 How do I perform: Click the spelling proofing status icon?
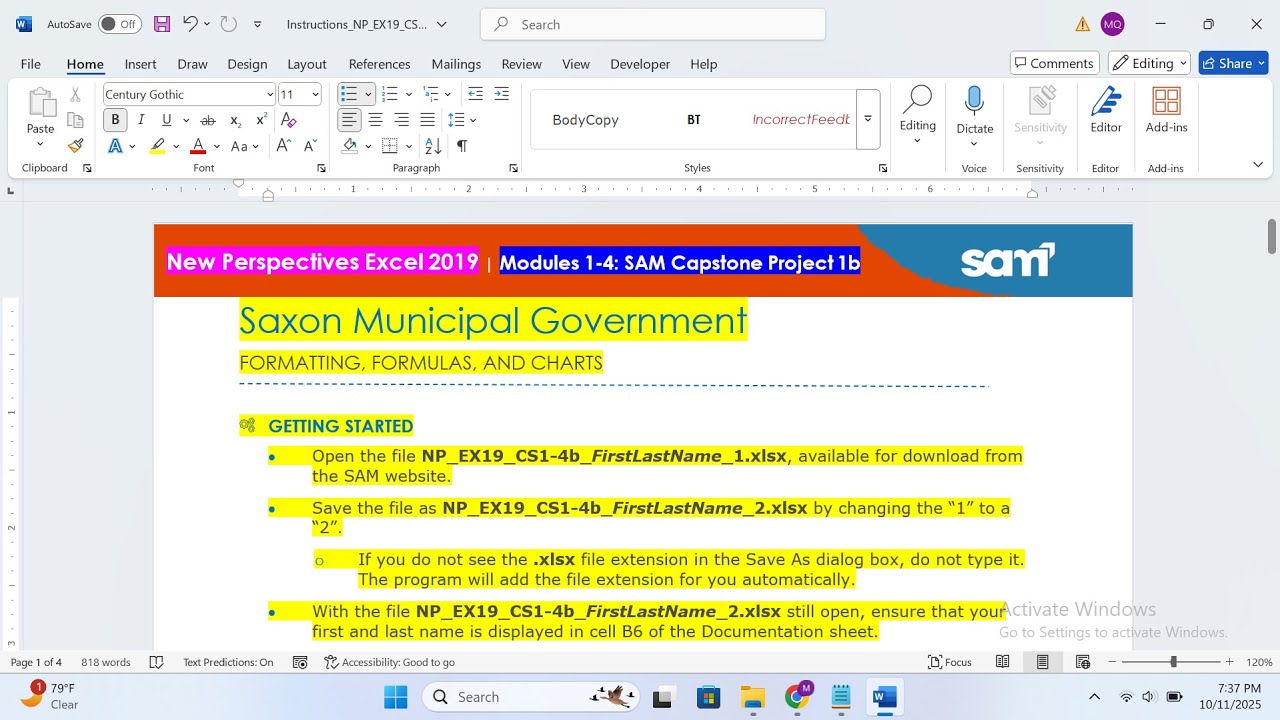156,662
